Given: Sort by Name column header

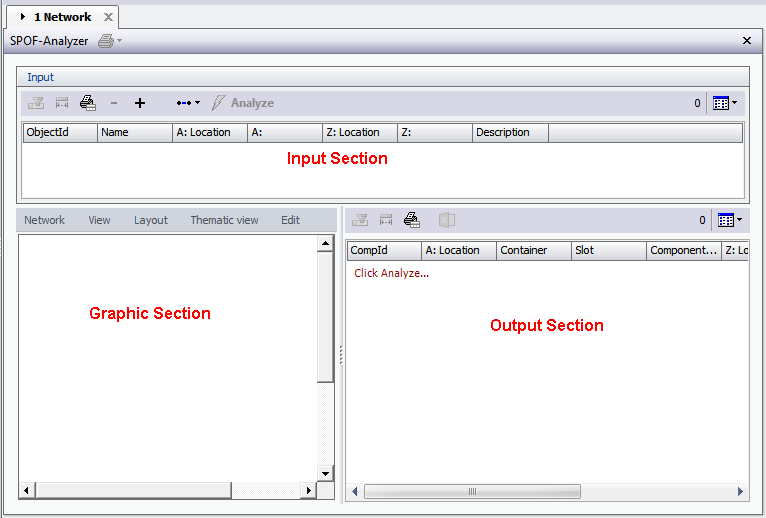Looking at the screenshot, I should click(135, 133).
